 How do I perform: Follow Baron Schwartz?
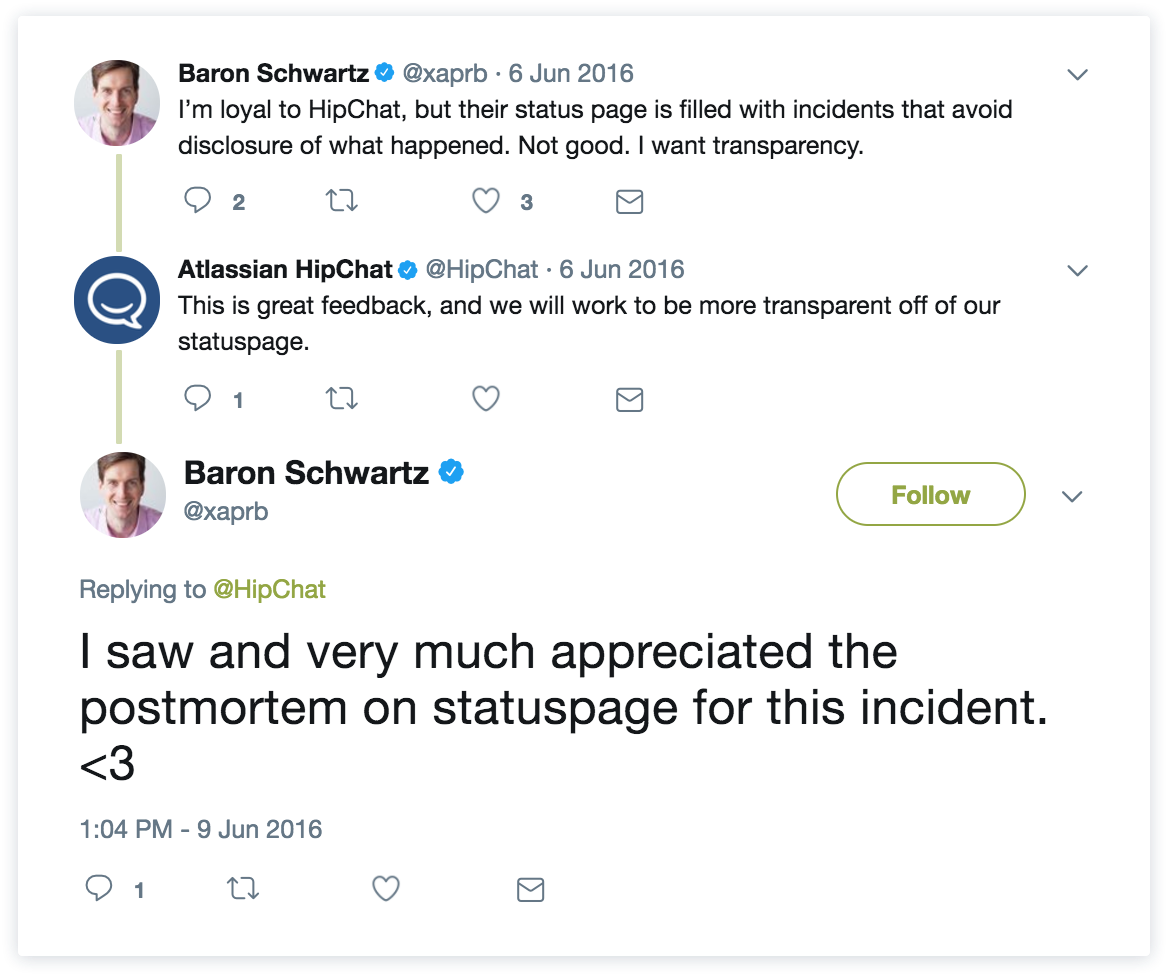point(930,494)
